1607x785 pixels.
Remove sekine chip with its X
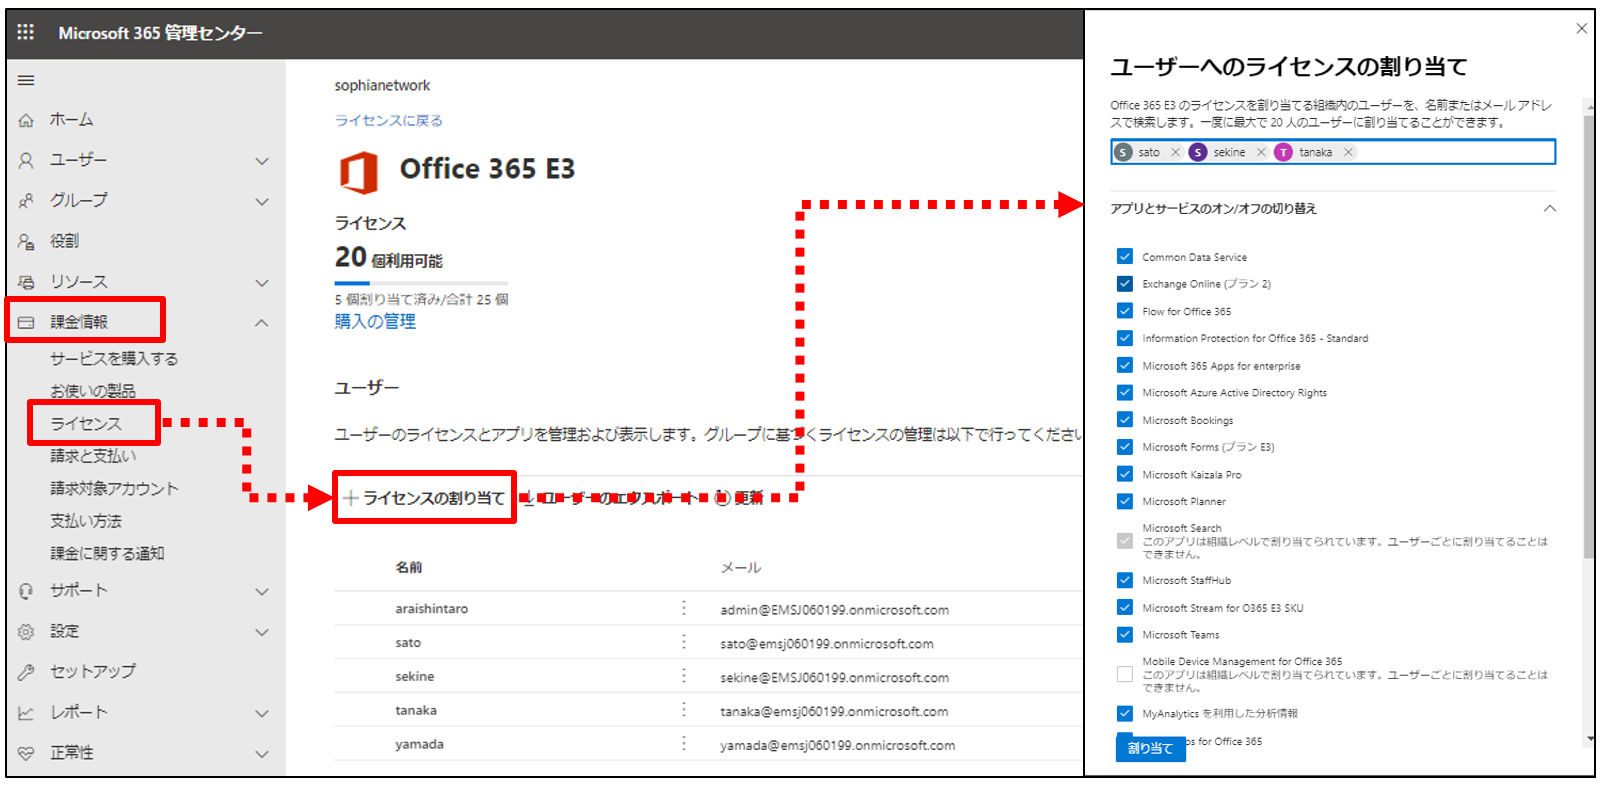pyautogui.click(x=1261, y=152)
